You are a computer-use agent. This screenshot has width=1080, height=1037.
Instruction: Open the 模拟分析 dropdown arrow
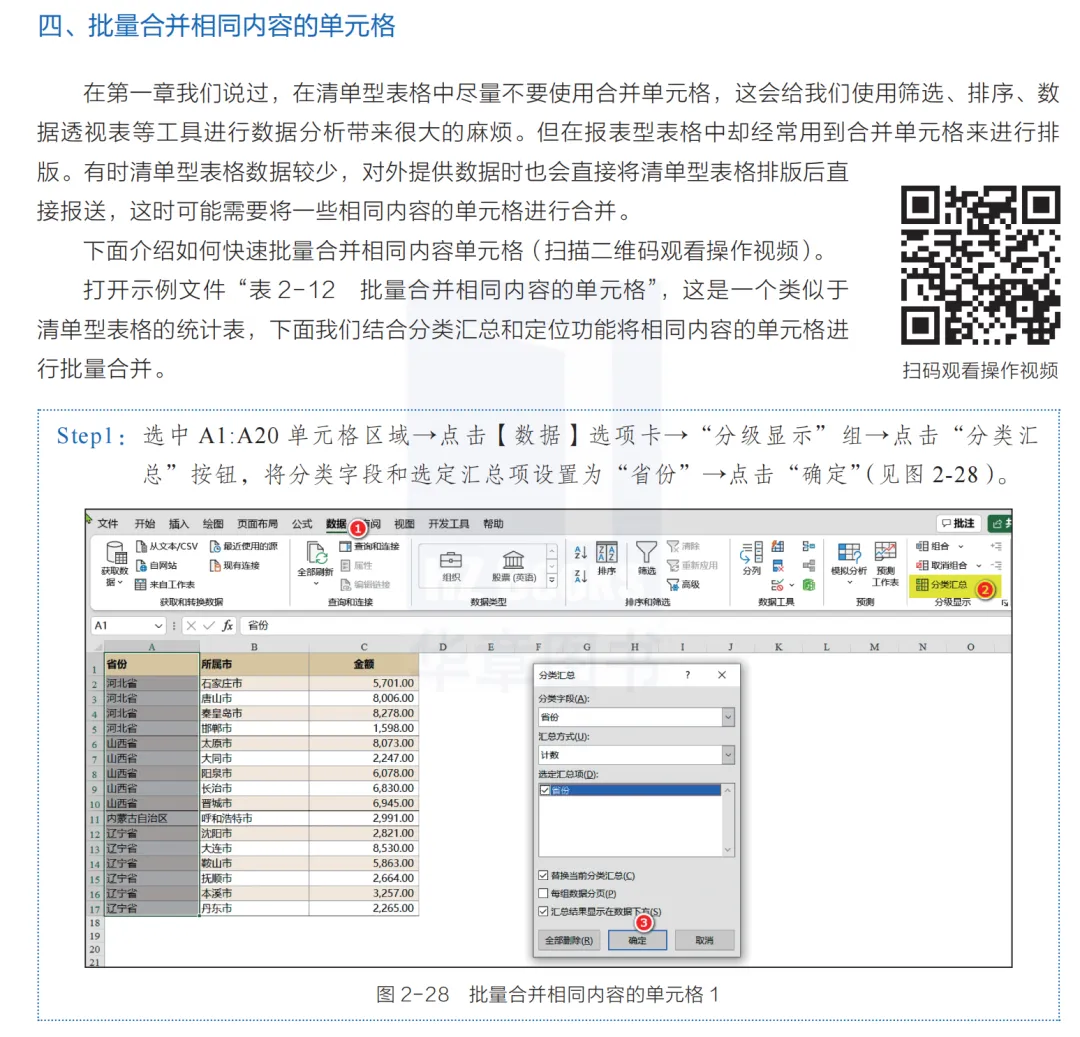click(849, 583)
